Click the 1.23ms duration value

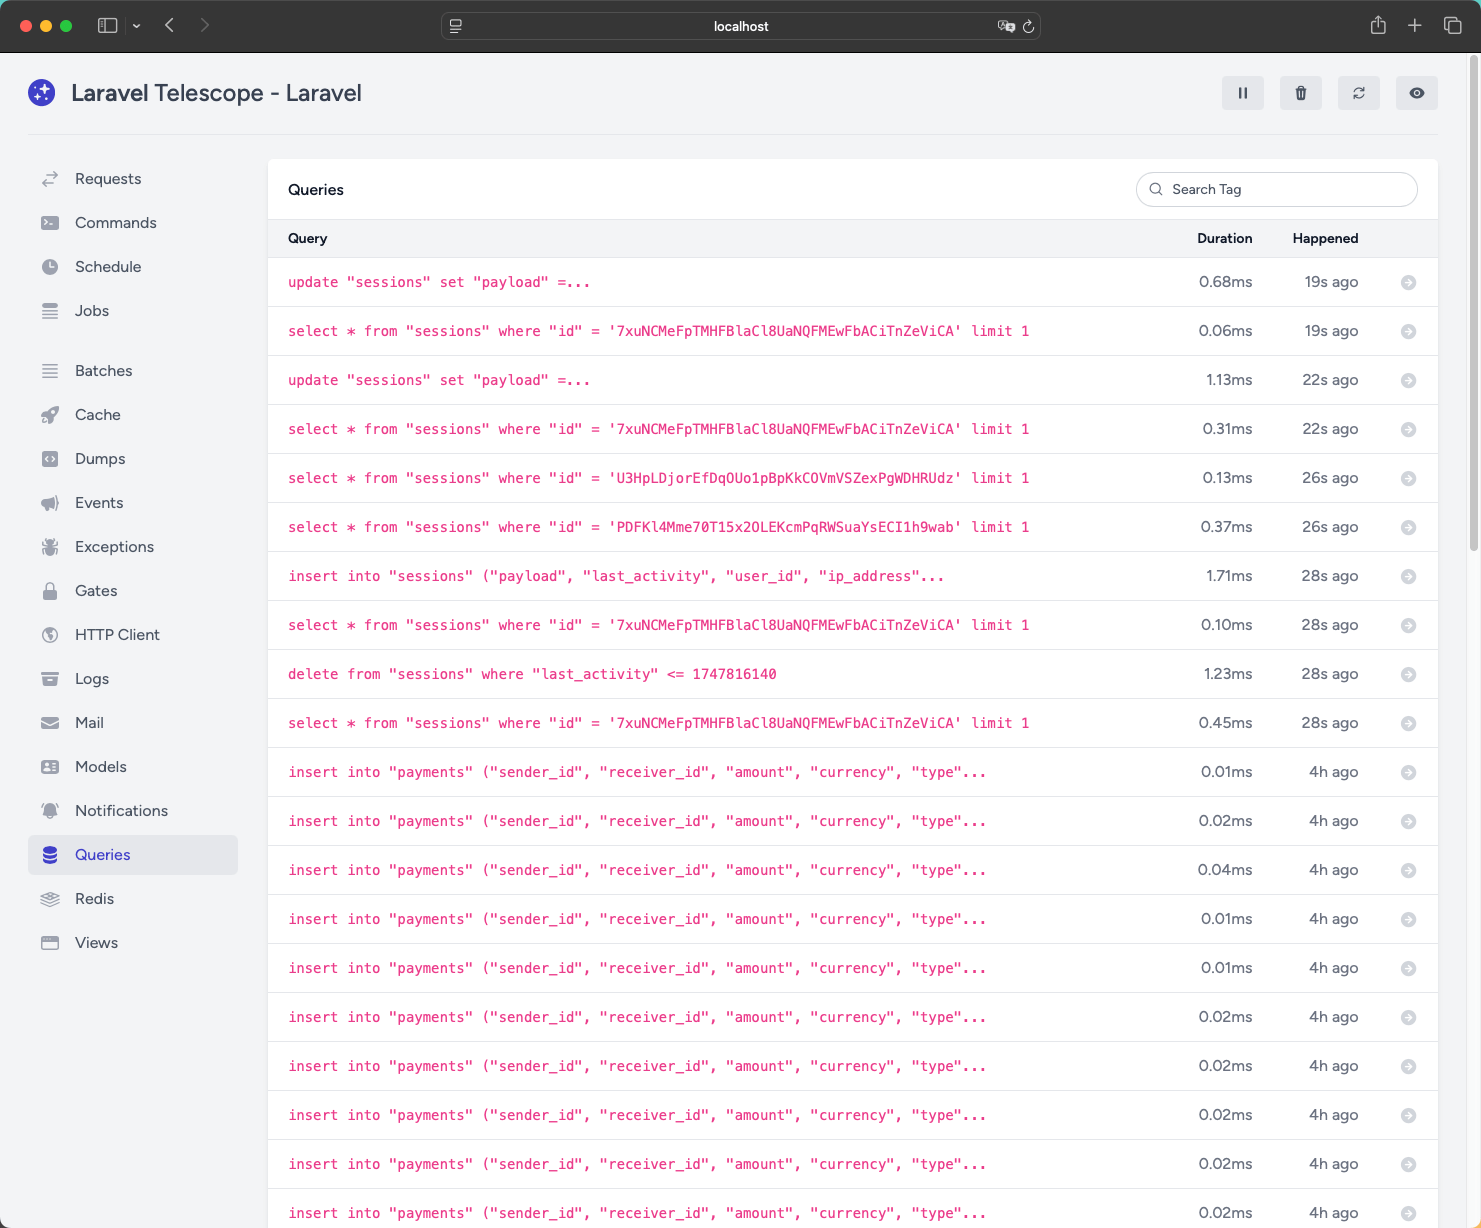tap(1228, 675)
